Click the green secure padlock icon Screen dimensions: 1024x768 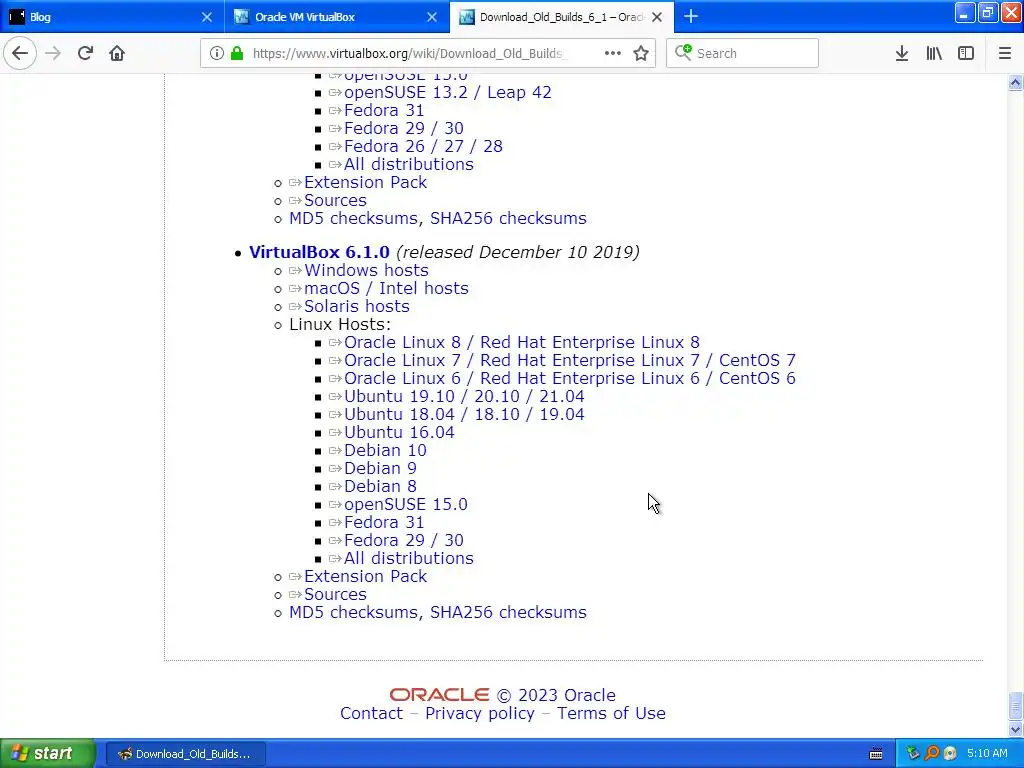click(237, 53)
